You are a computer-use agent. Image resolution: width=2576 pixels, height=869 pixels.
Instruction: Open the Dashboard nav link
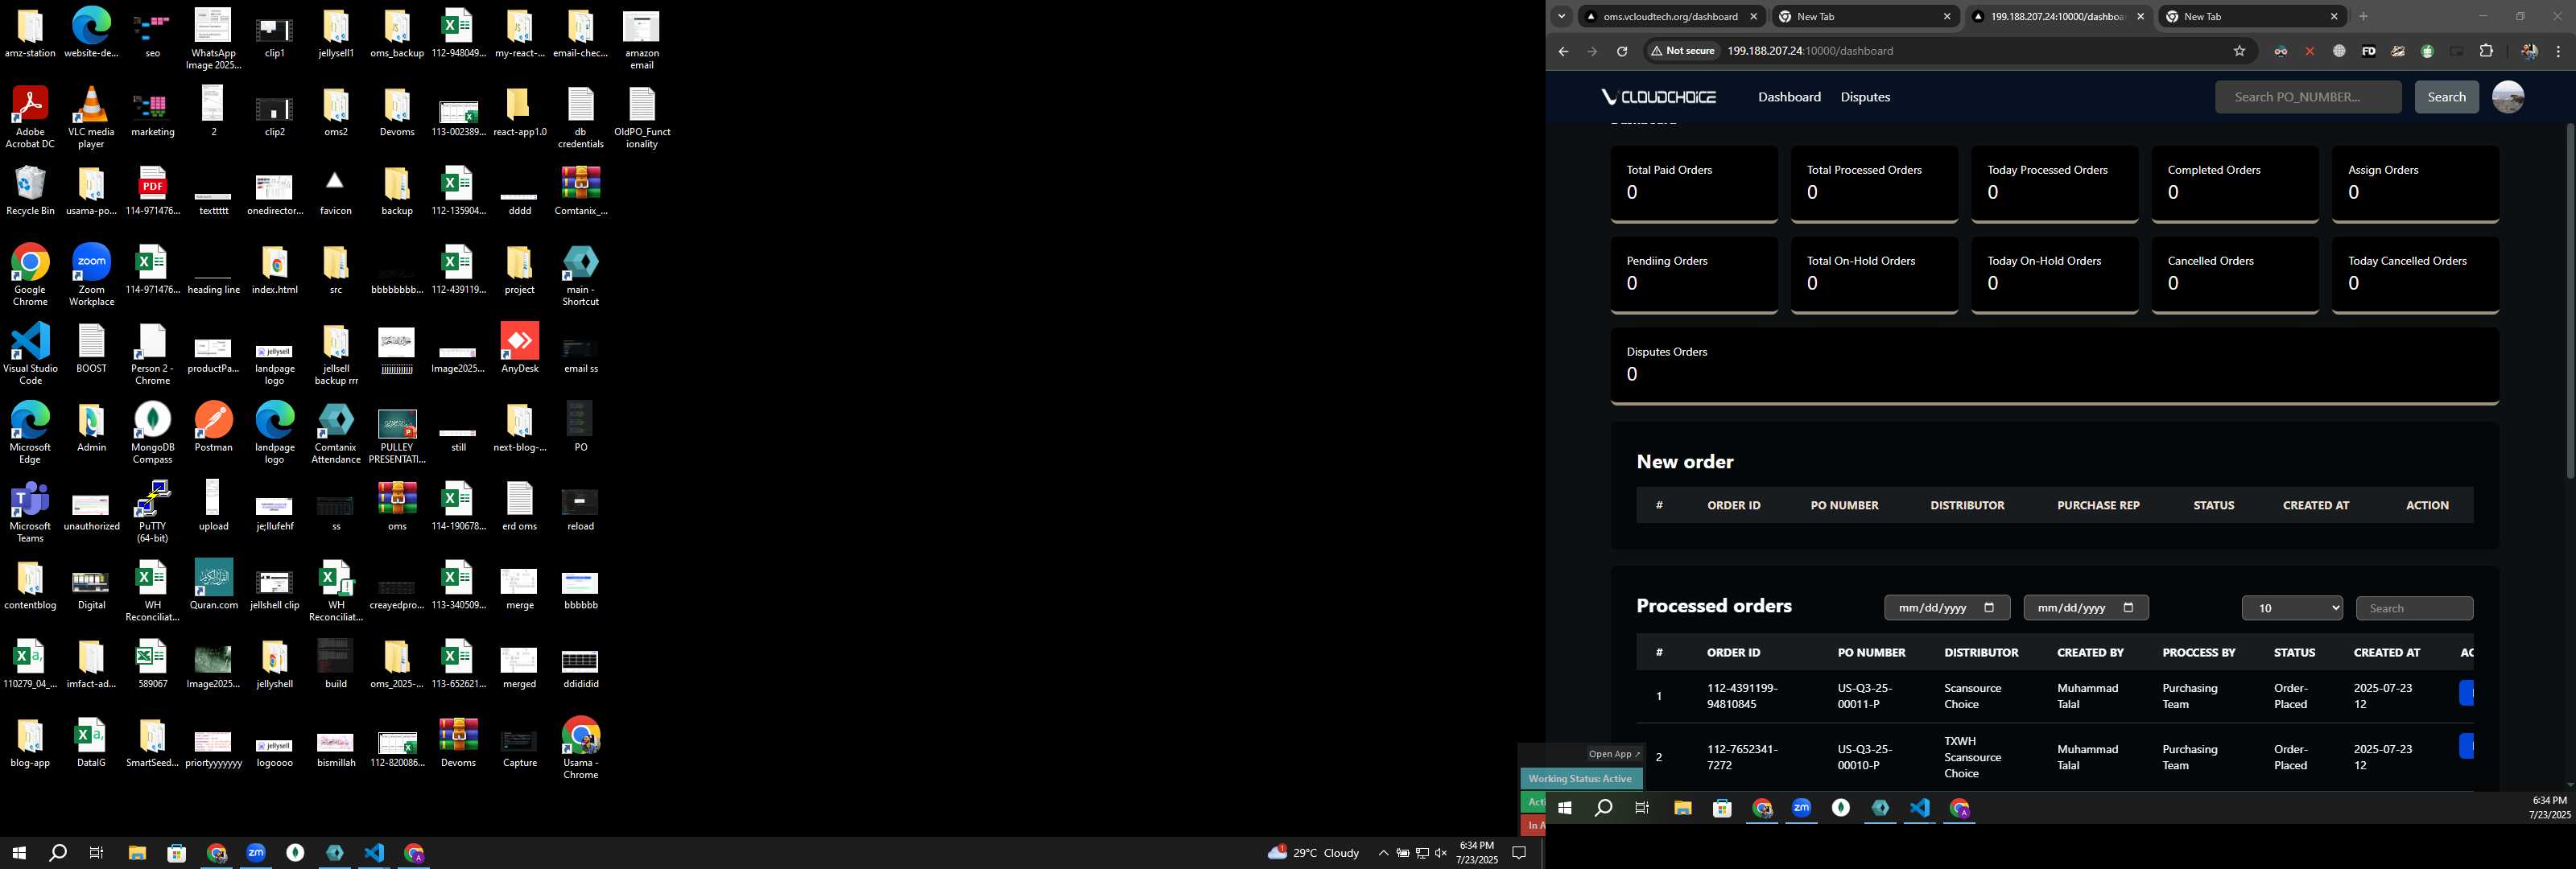(x=1789, y=97)
